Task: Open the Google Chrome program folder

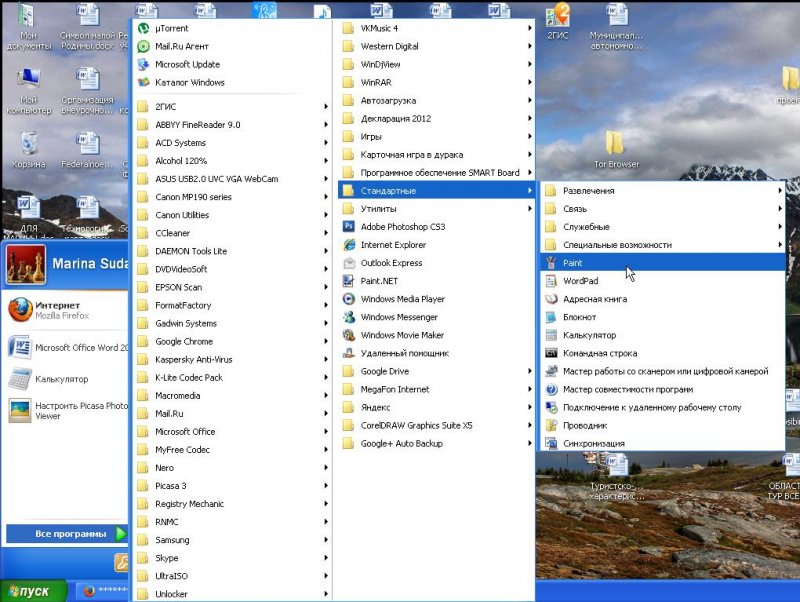Action: tap(232, 341)
